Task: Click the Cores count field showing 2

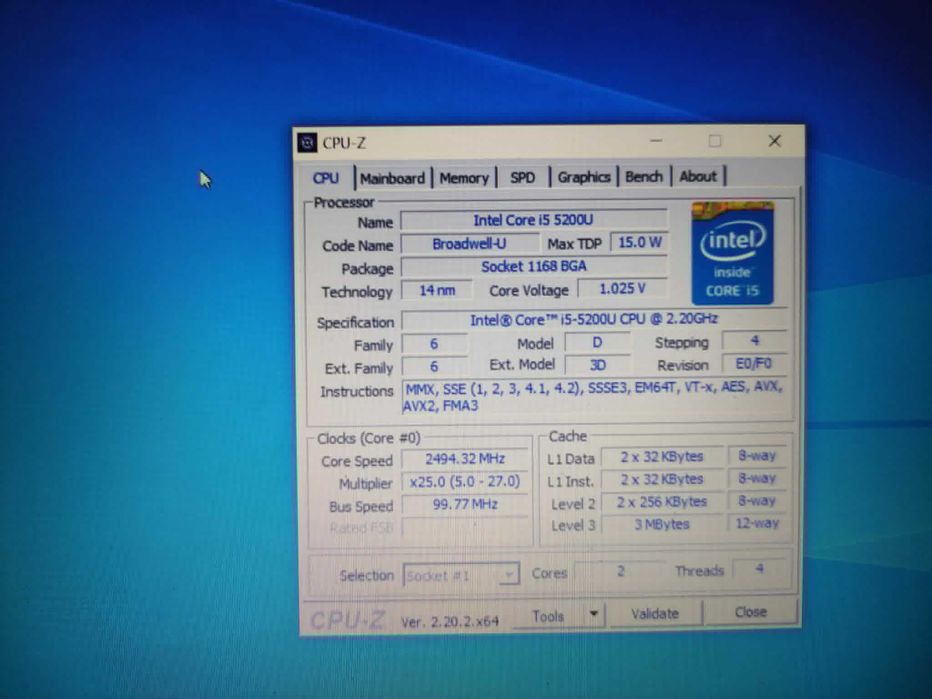Action: (621, 571)
